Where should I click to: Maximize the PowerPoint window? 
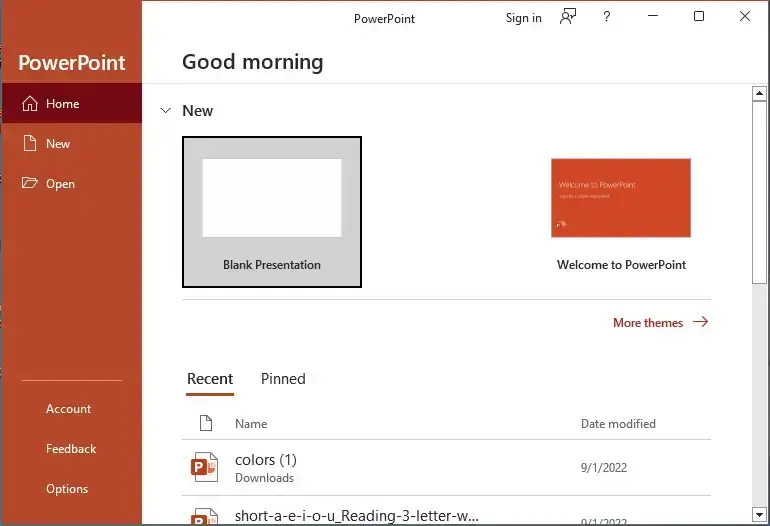[x=699, y=16]
